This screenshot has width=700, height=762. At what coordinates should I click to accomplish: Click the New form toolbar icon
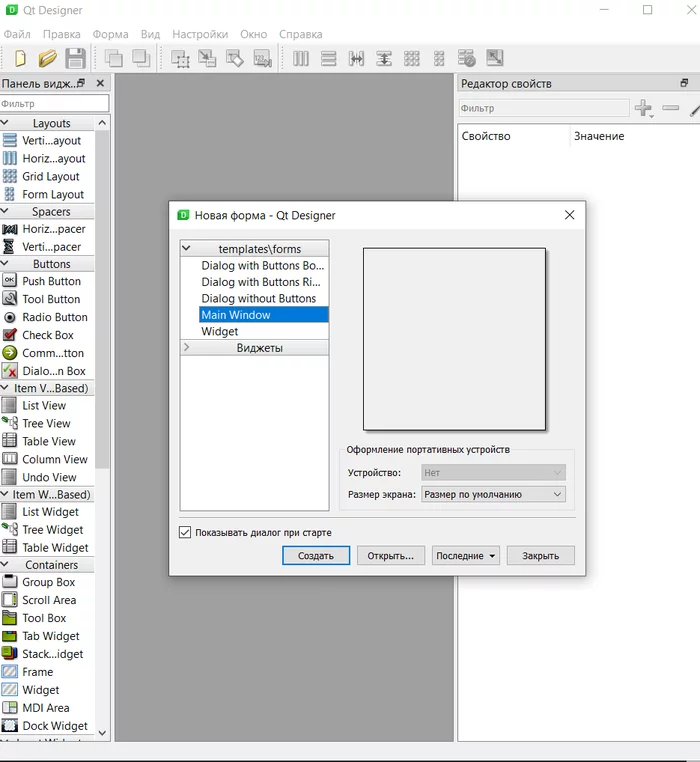tap(20, 58)
